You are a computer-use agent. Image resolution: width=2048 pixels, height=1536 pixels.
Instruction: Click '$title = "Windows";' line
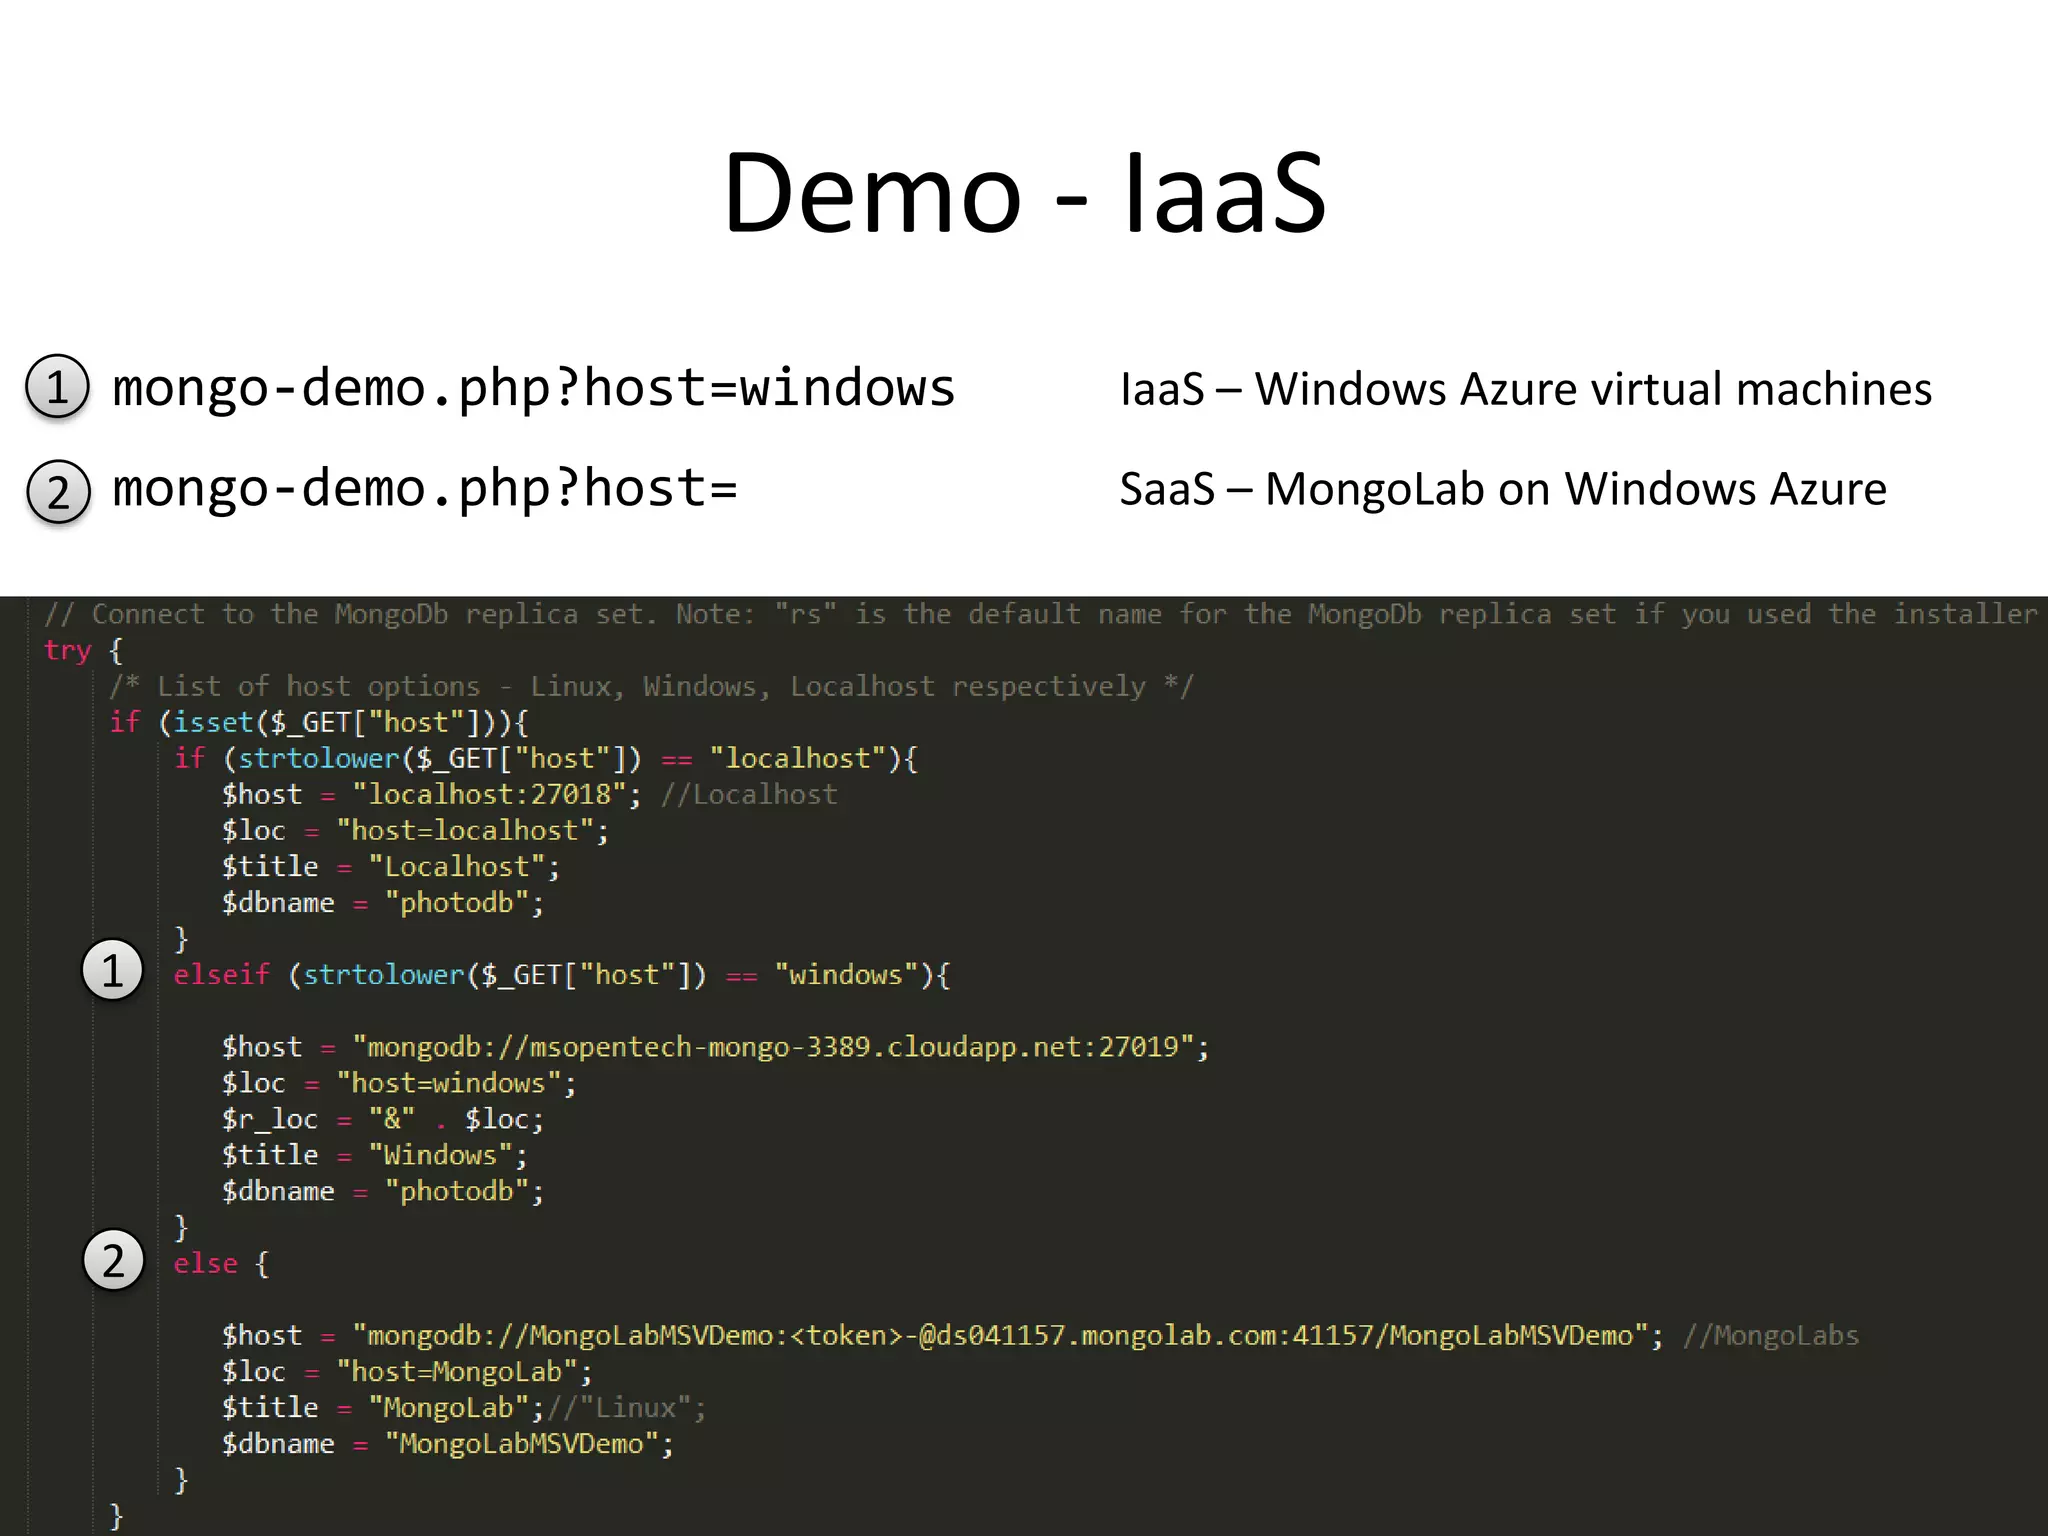click(375, 1155)
